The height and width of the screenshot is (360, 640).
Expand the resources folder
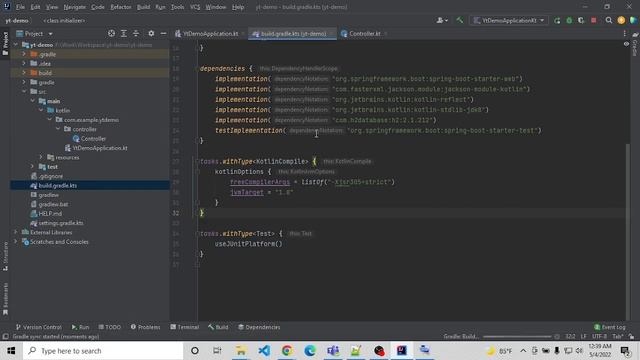click(x=41, y=157)
